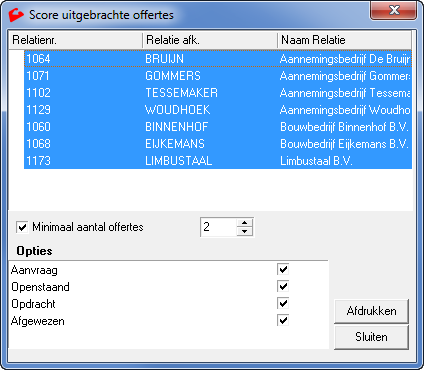
Task: Increase minimum offertes with up arrow
Action: [x=245, y=223]
